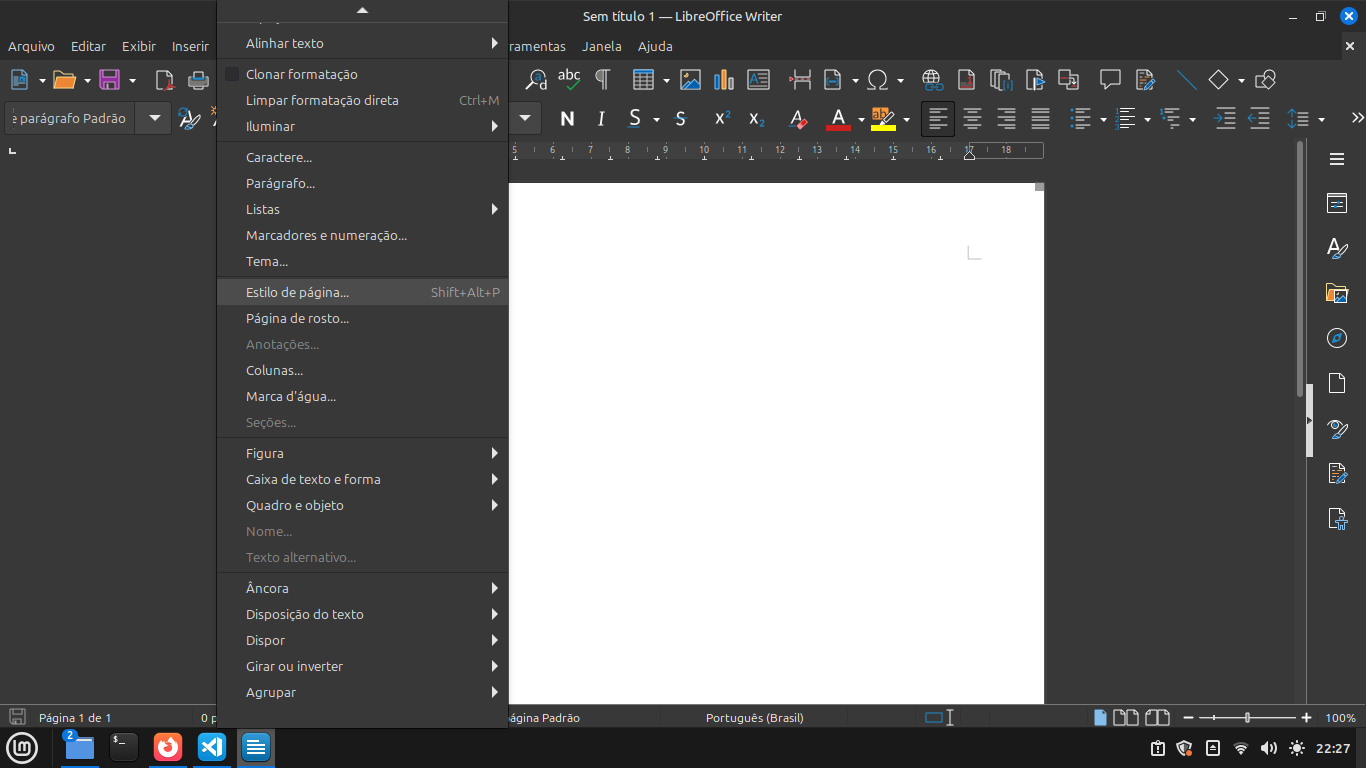Clear direct formatting (eraser icon)
The image size is (1366, 768).
click(797, 119)
